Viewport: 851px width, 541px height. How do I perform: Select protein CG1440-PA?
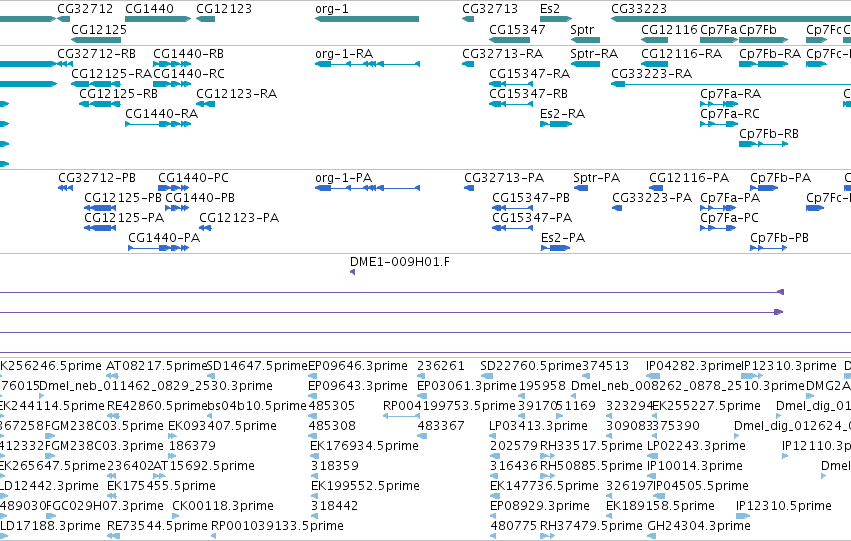tap(164, 238)
